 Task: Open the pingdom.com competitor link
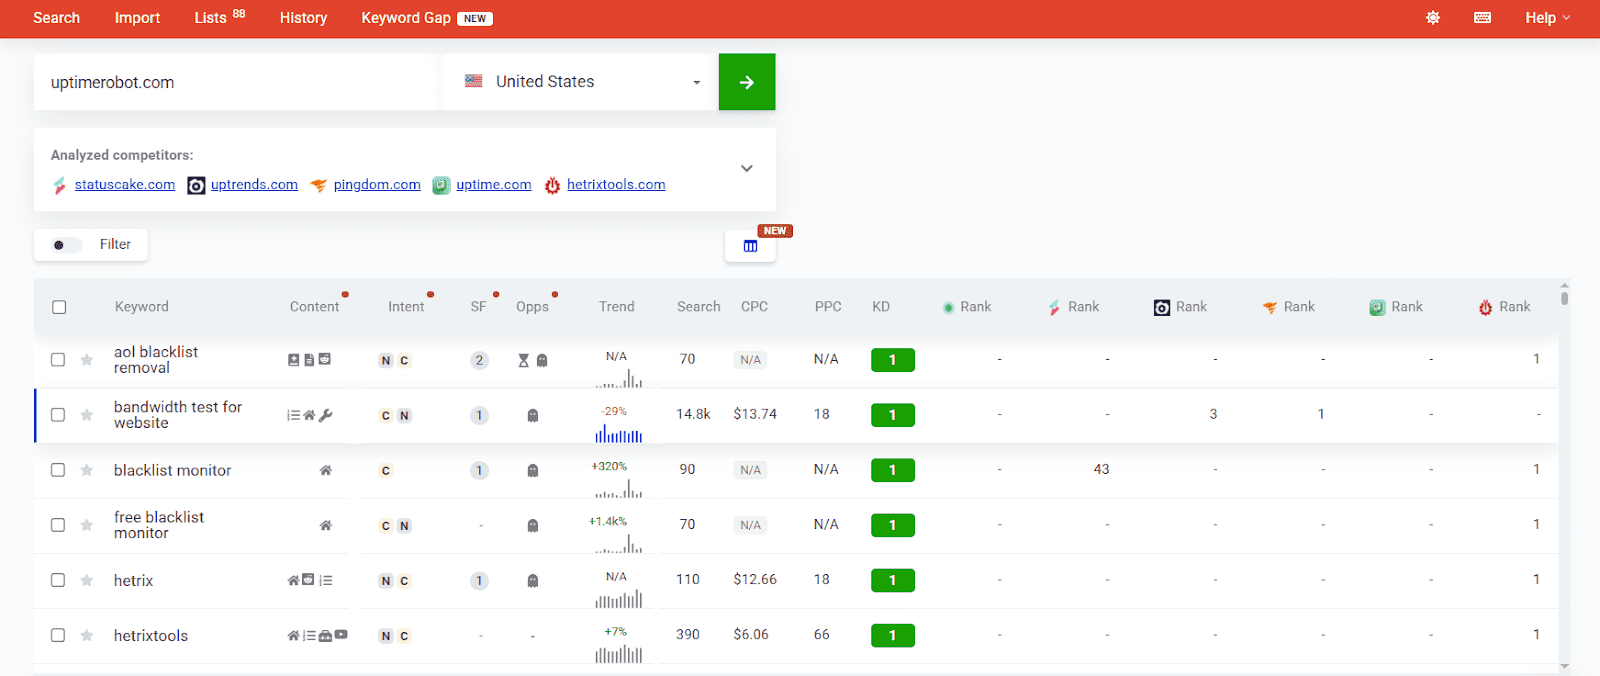point(377,185)
